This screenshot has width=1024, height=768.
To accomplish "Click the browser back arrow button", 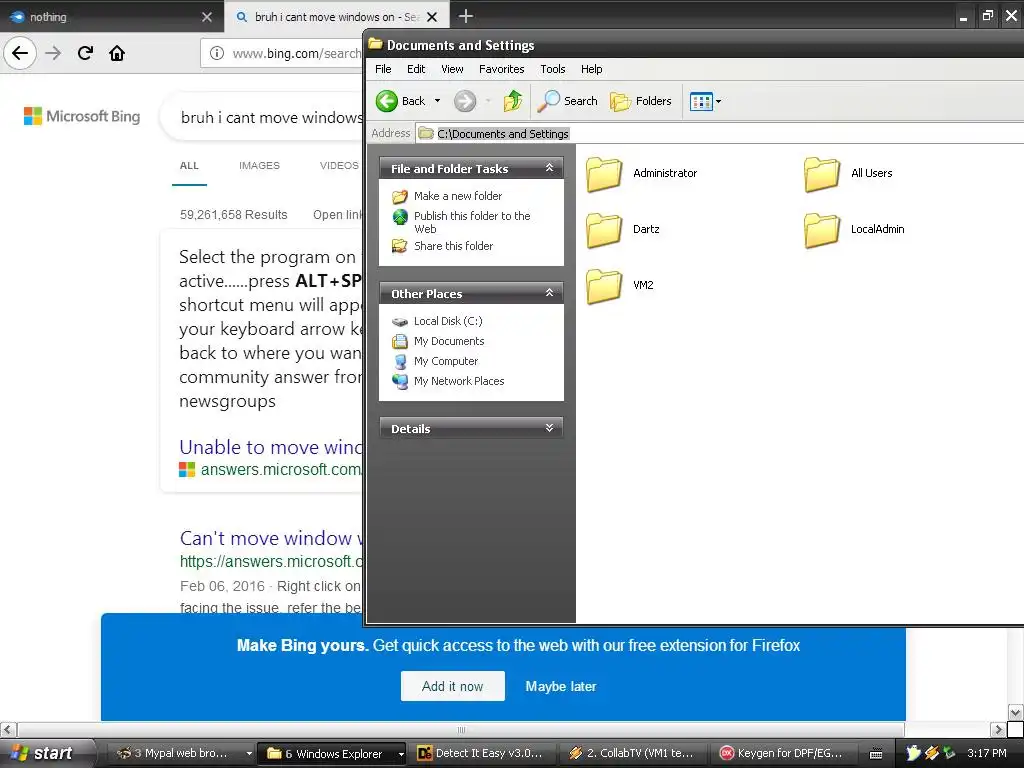I will point(20,53).
